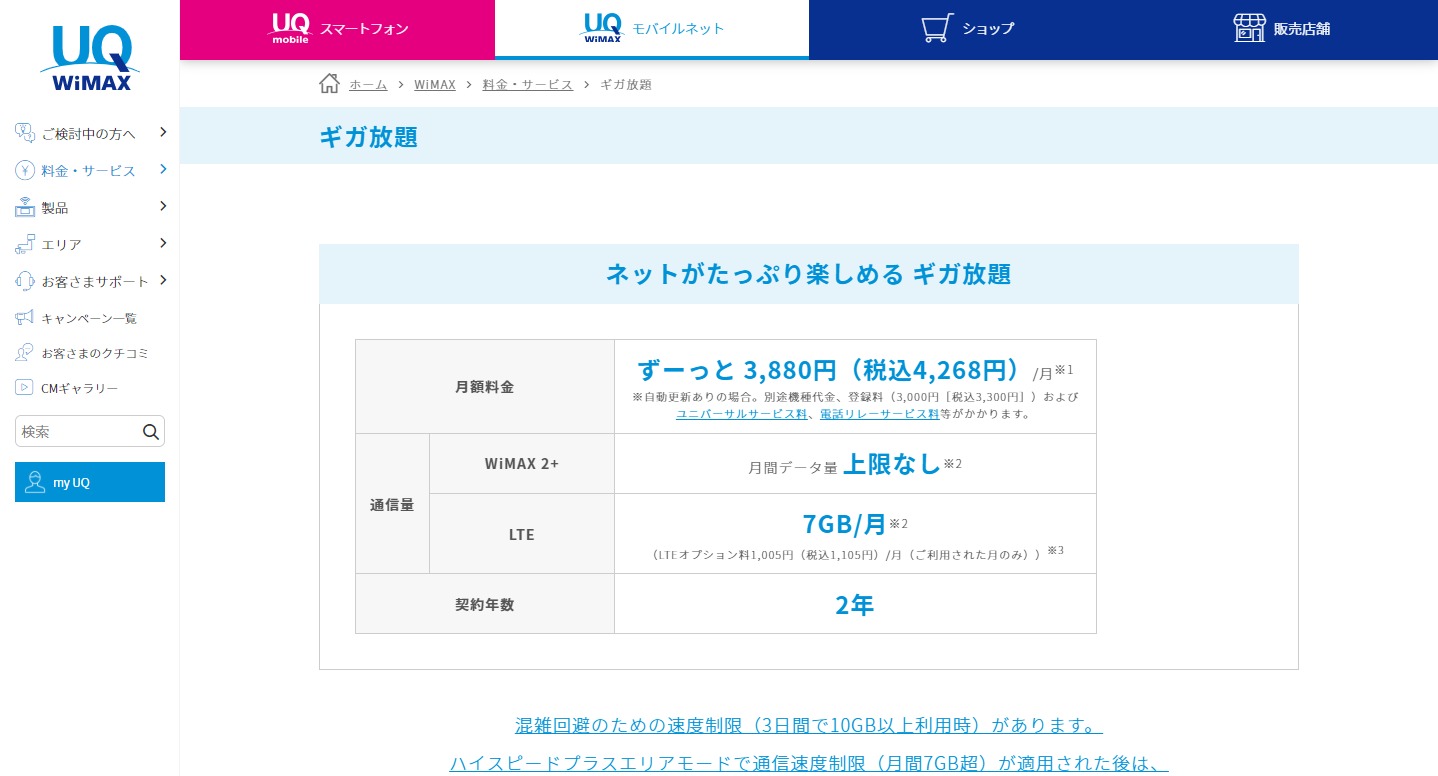Click the LTE row label

pyautogui.click(x=522, y=534)
